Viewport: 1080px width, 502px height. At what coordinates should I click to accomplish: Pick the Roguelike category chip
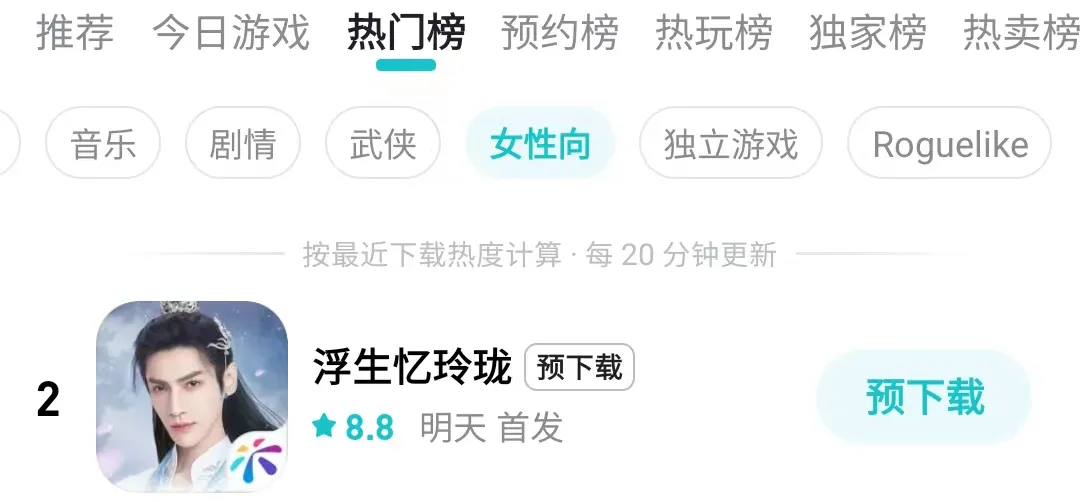pyautogui.click(x=950, y=143)
